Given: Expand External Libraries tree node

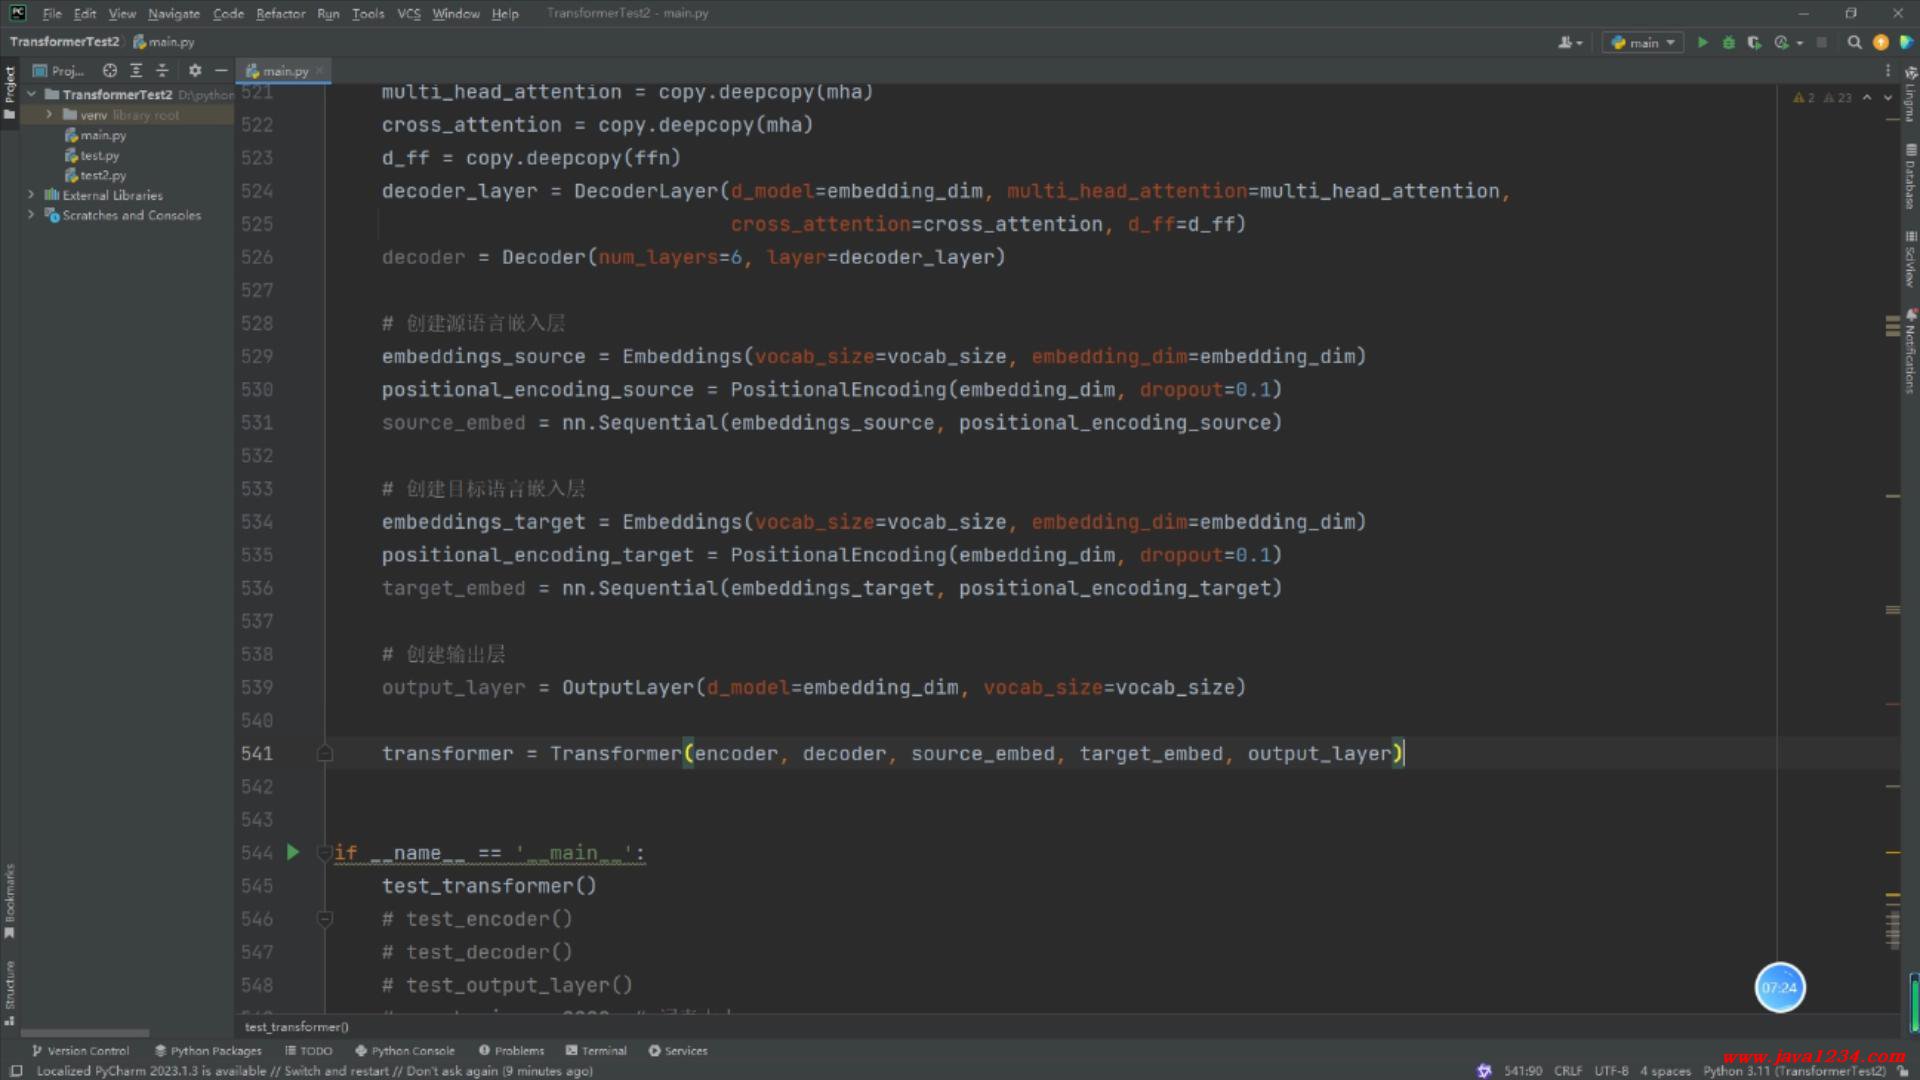Looking at the screenshot, I should tap(31, 195).
